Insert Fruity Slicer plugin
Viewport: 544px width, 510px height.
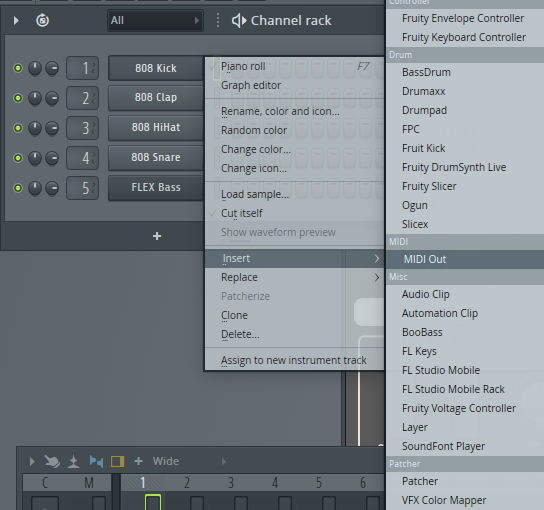click(x=465, y=187)
